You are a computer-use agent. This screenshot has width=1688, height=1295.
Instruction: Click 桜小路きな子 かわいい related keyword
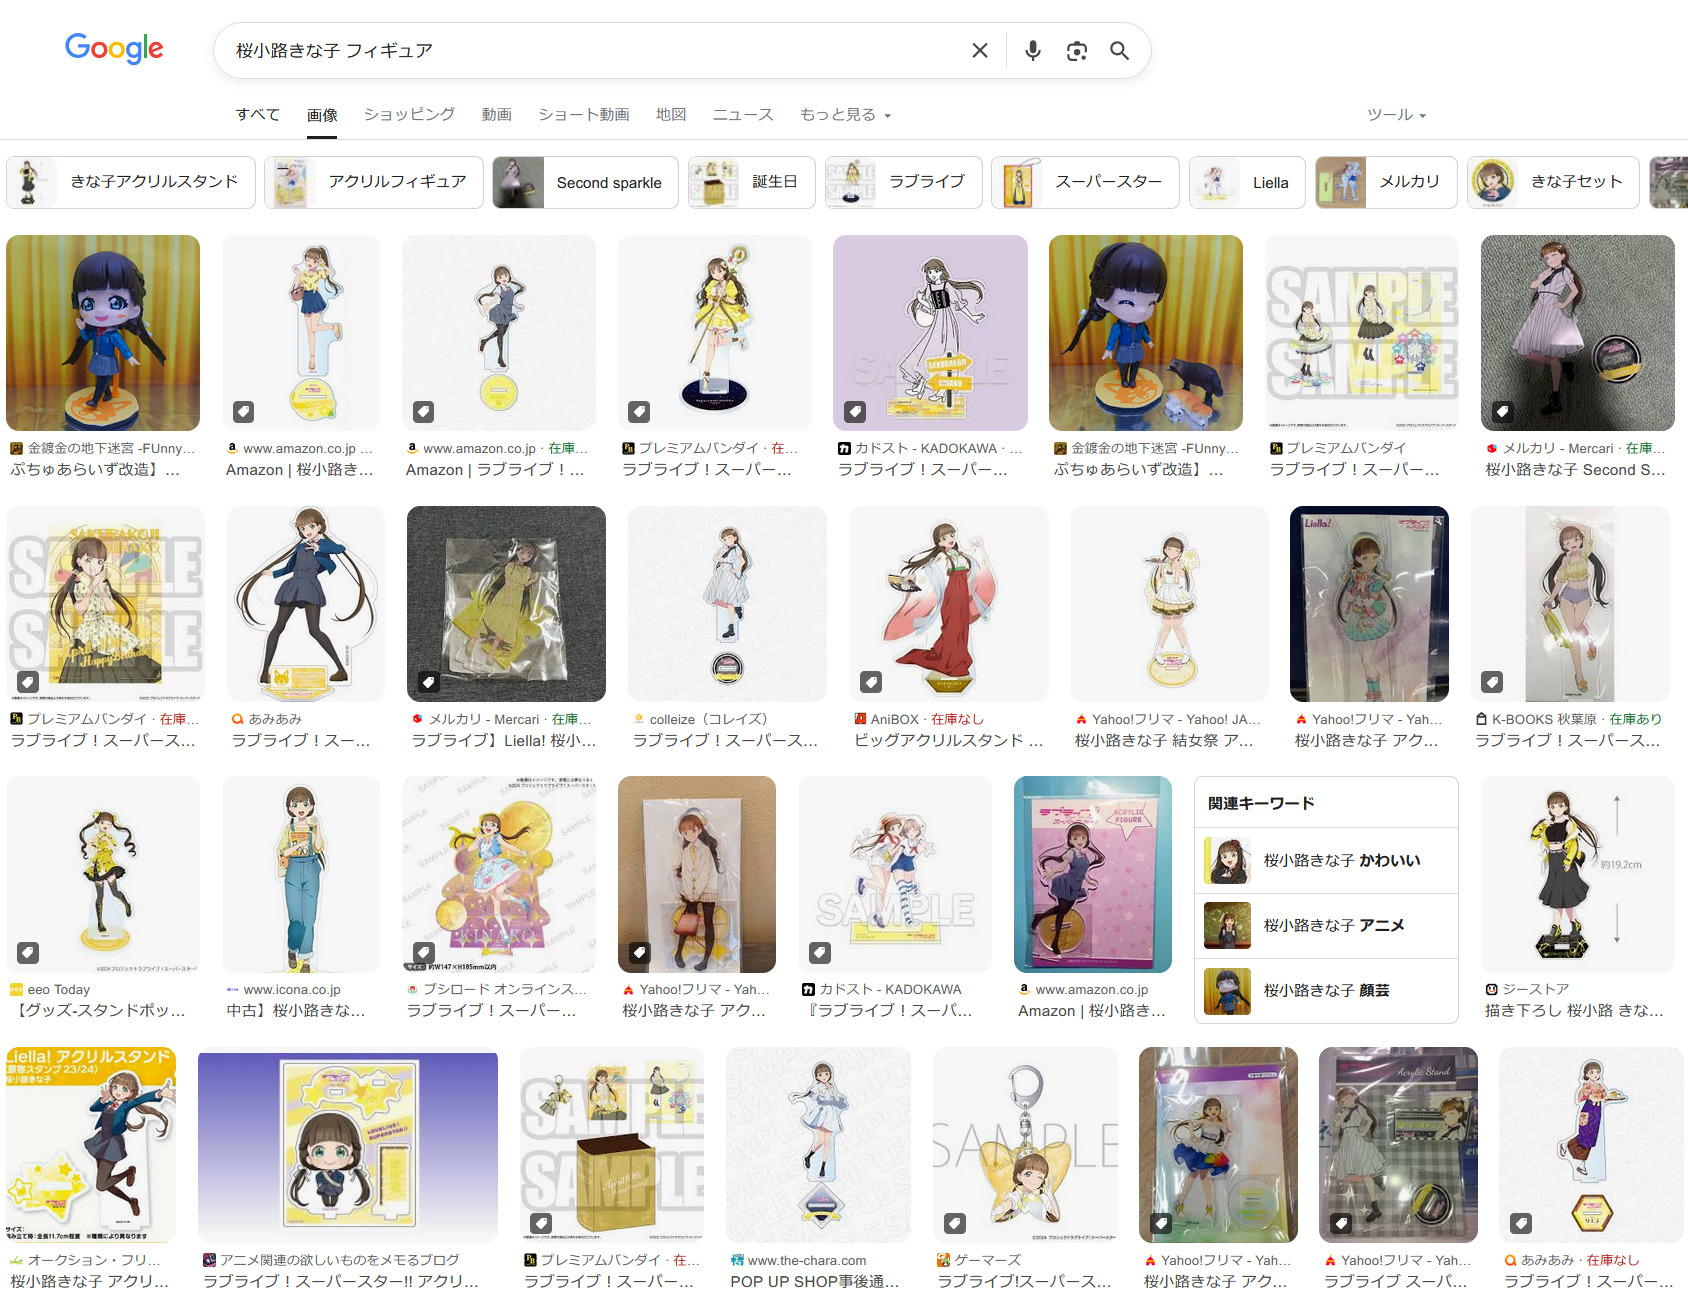pyautogui.click(x=1326, y=860)
